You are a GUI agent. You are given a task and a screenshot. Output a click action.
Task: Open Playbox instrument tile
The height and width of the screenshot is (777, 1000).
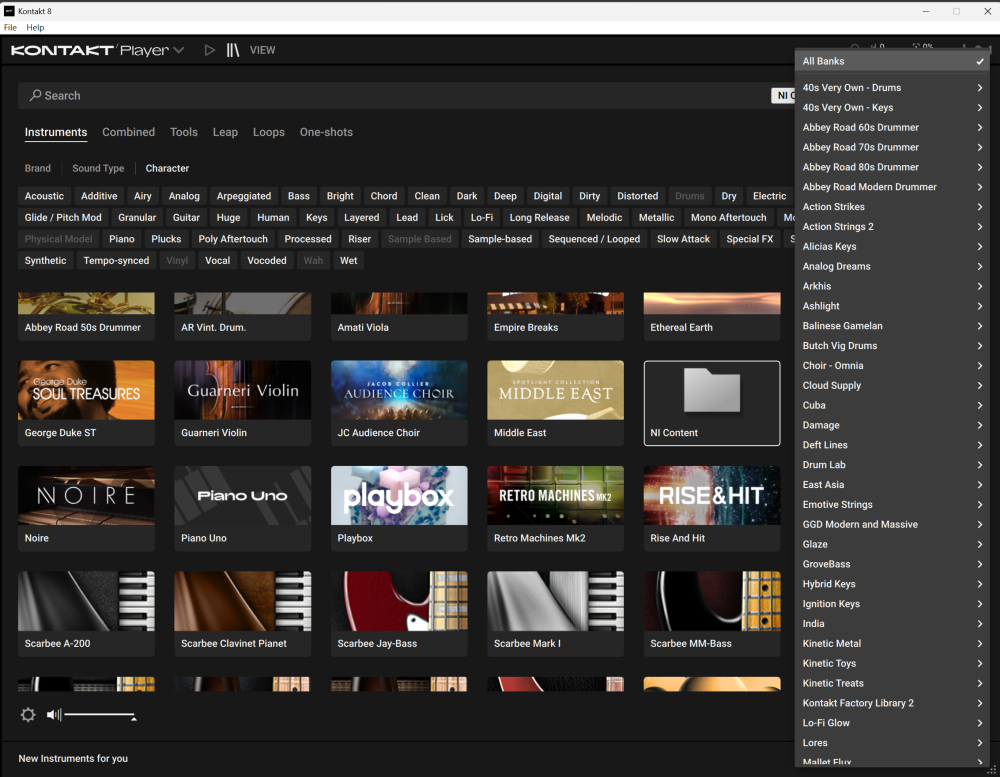coord(399,508)
